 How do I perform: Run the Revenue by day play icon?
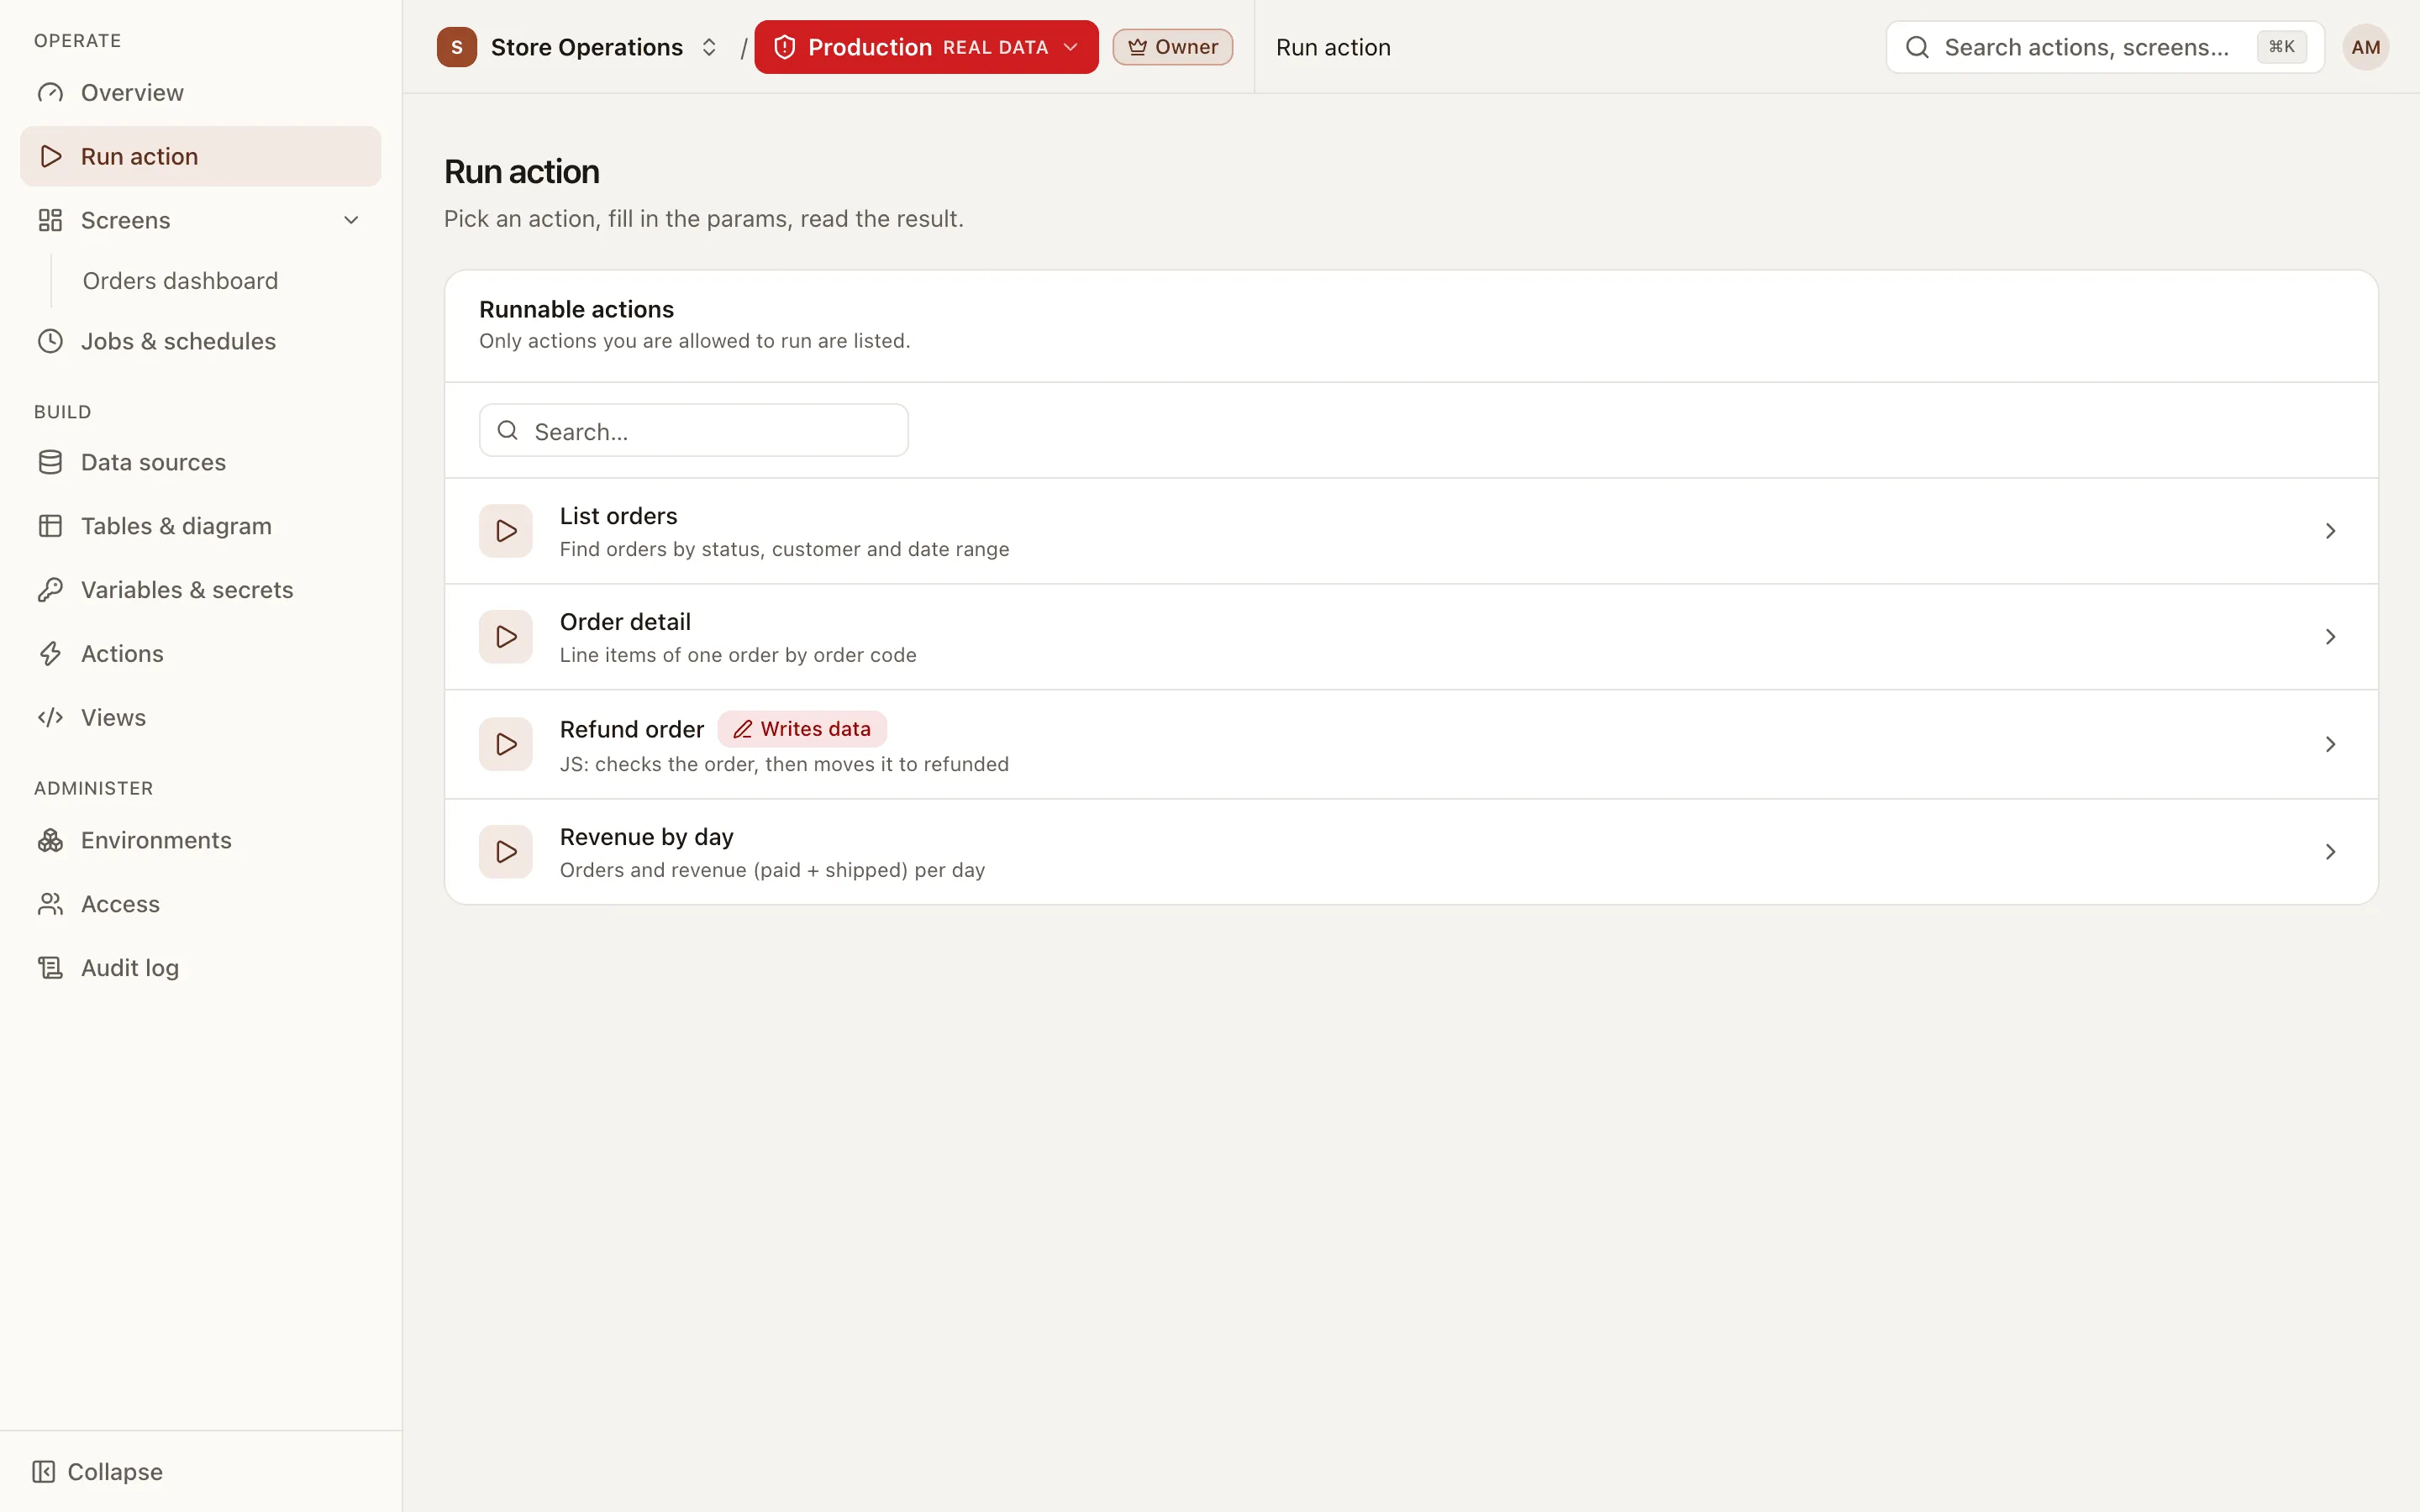point(506,852)
